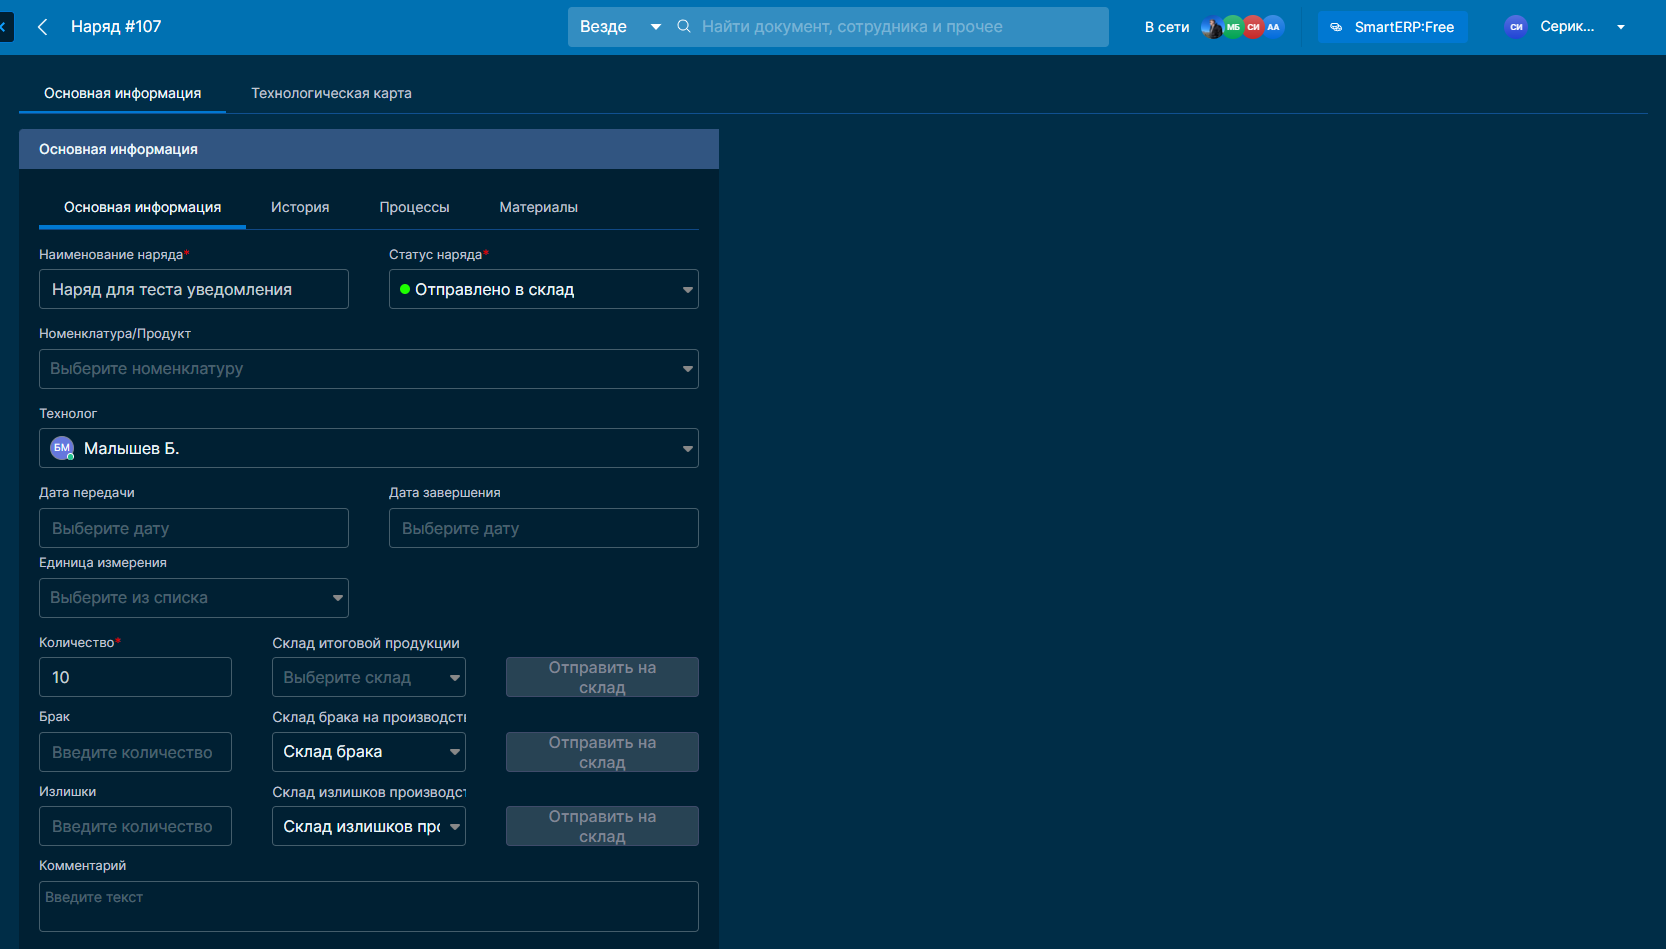Click the sidebar collapse chevron at far left
The height and width of the screenshot is (949, 1666).
pyautogui.click(x=4, y=27)
